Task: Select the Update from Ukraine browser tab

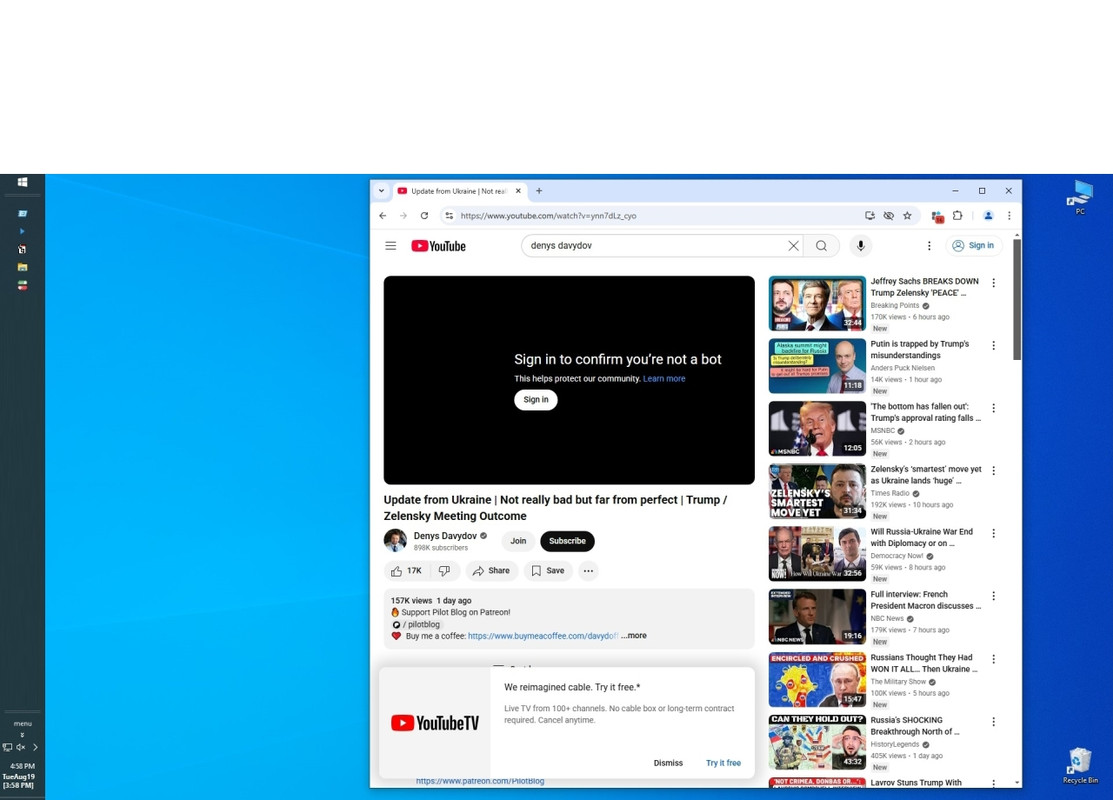Action: pyautogui.click(x=458, y=191)
